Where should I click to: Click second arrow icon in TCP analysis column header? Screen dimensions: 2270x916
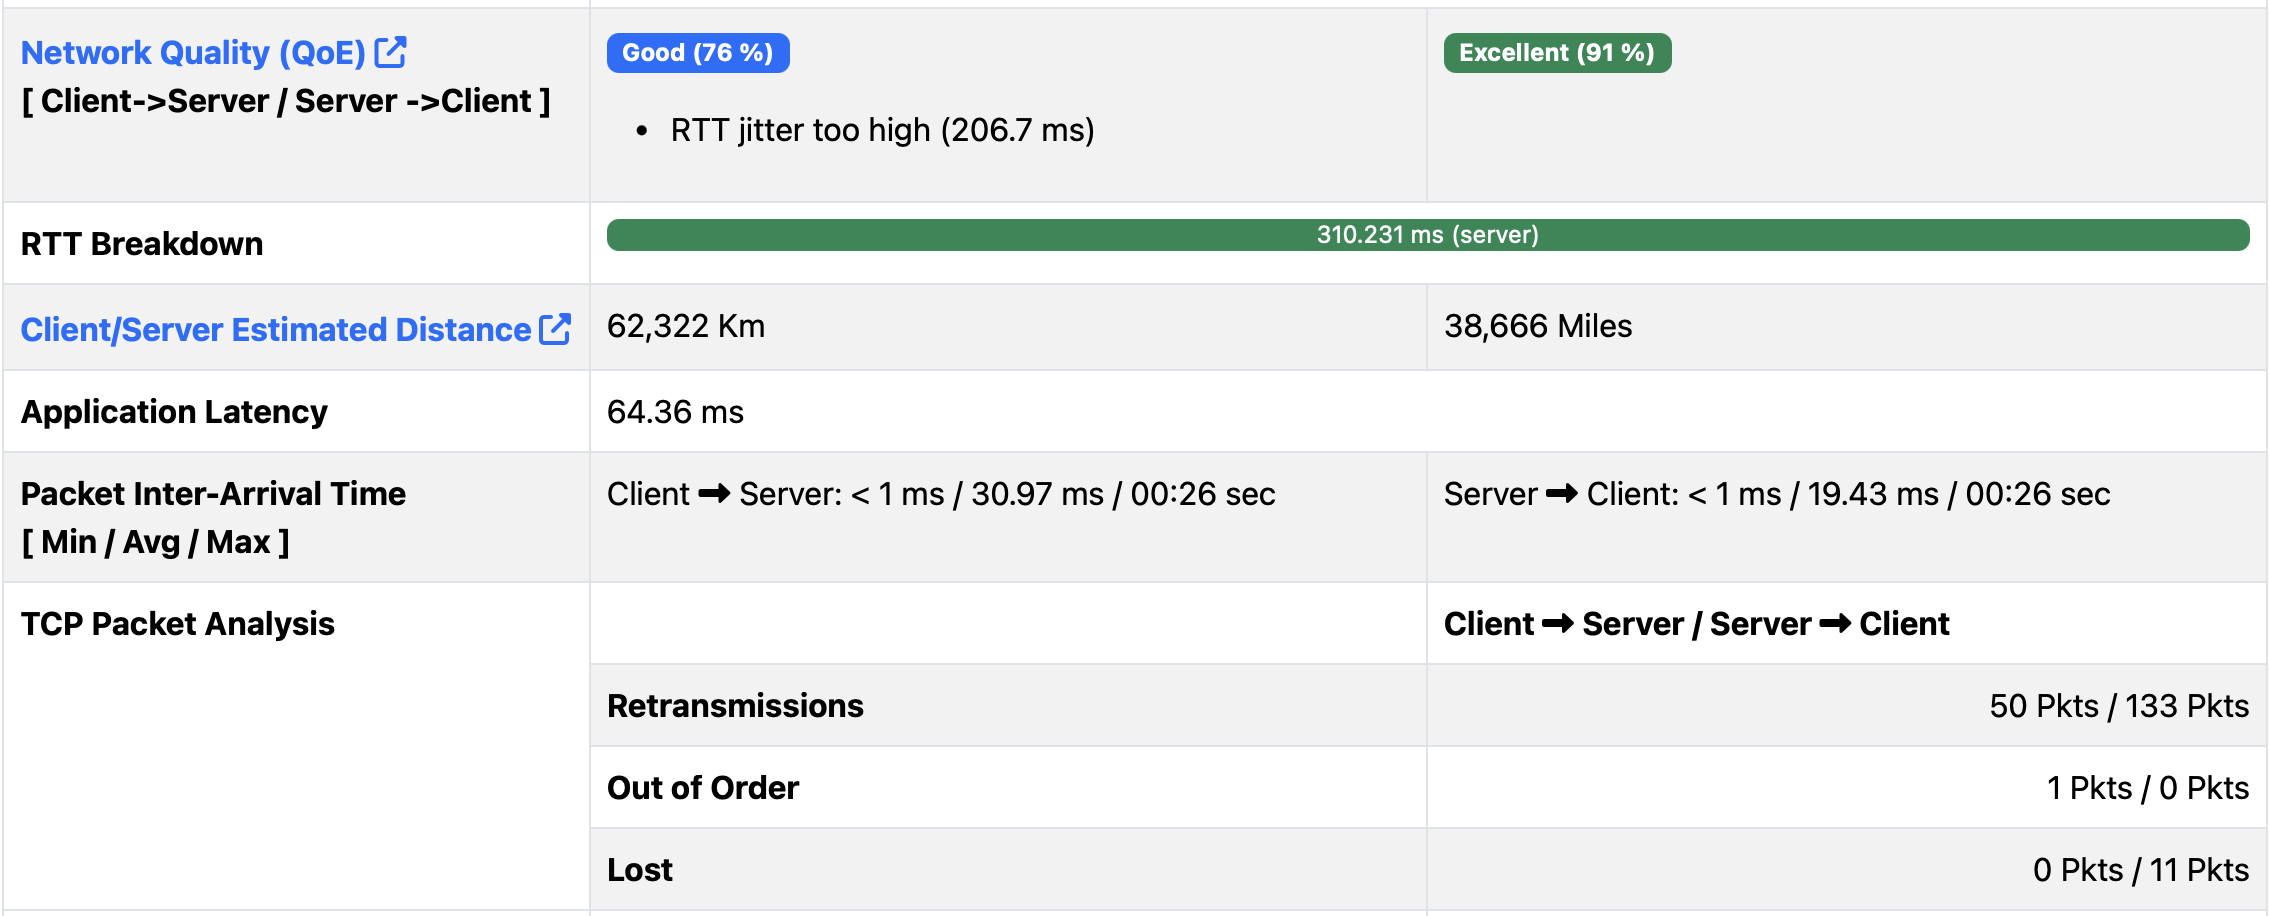pos(1834,624)
